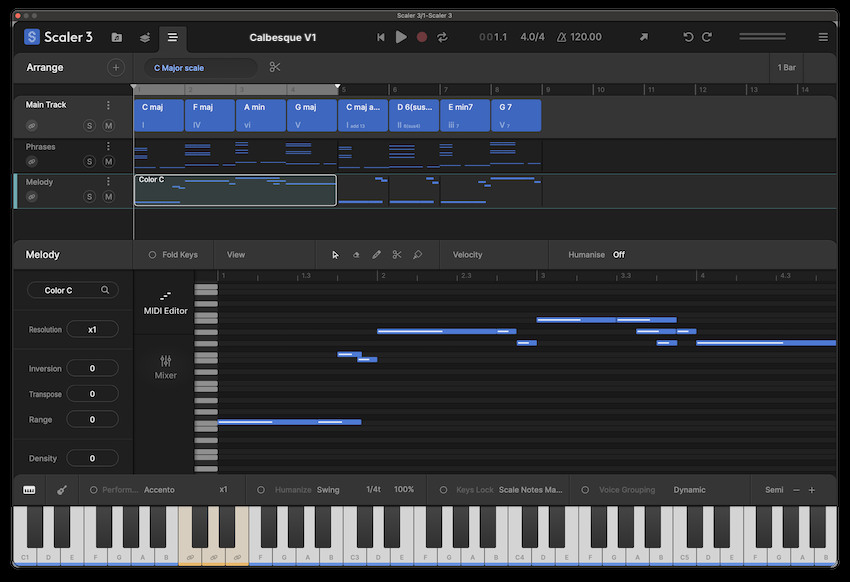Select the Scissors cut tool
850x582 pixels.
tap(398, 254)
